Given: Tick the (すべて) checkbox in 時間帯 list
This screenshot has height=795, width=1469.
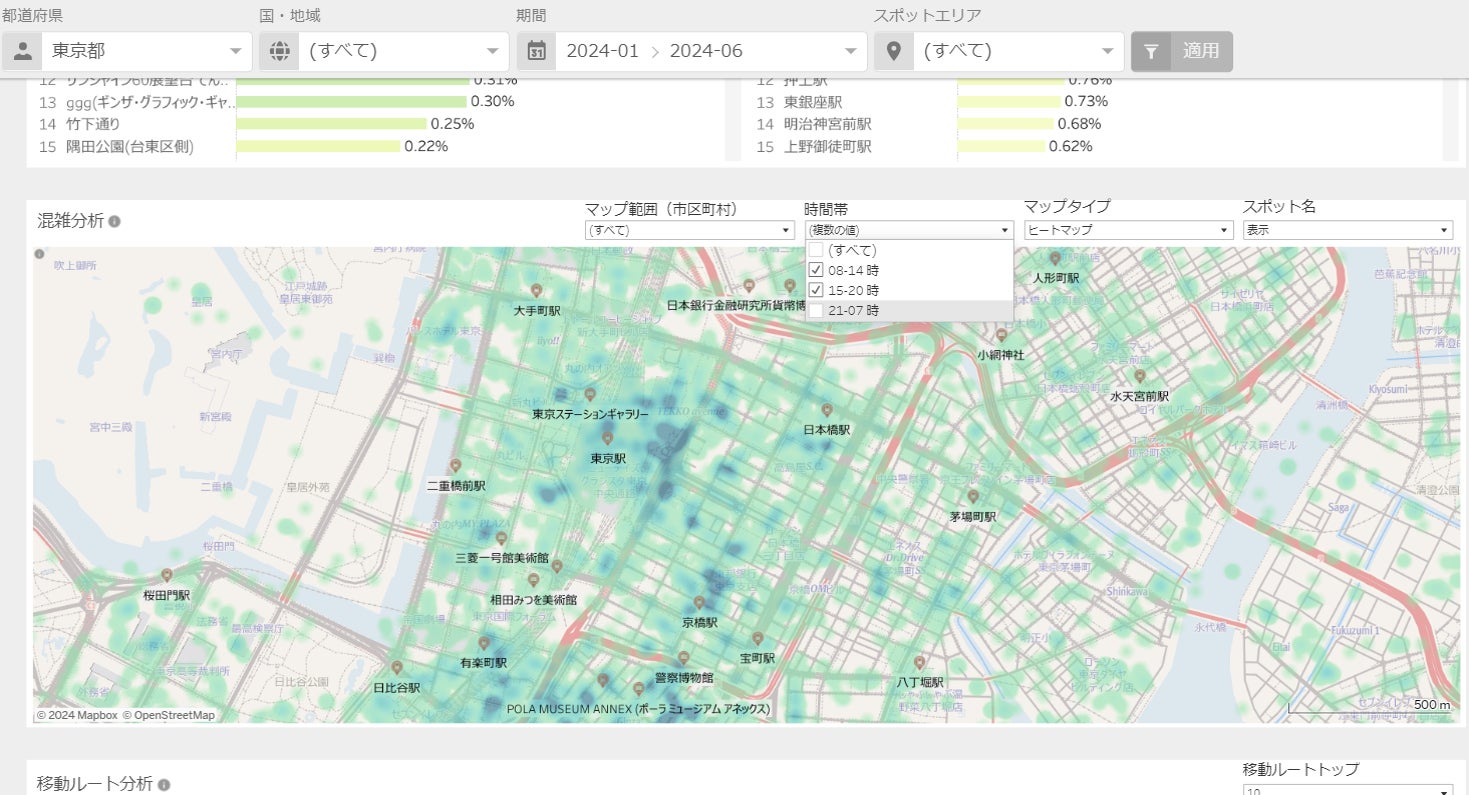Looking at the screenshot, I should pos(816,250).
